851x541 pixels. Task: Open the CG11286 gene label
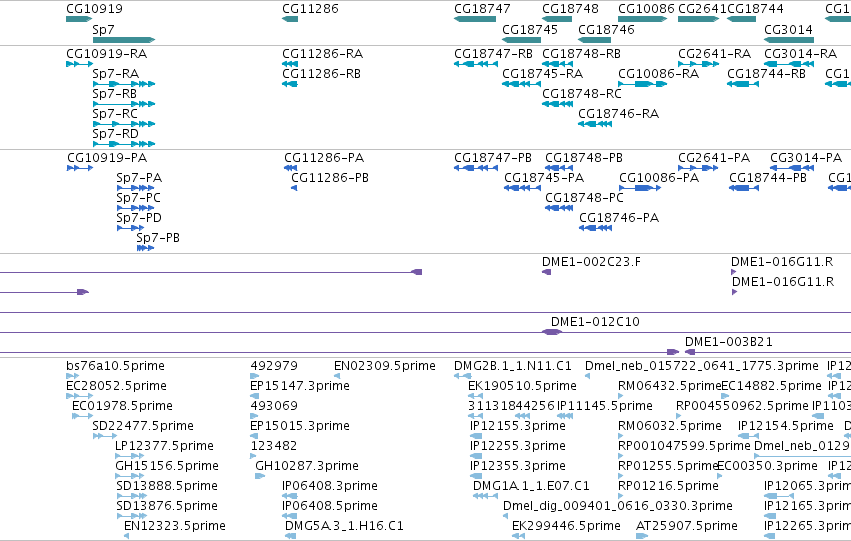[x=310, y=9]
